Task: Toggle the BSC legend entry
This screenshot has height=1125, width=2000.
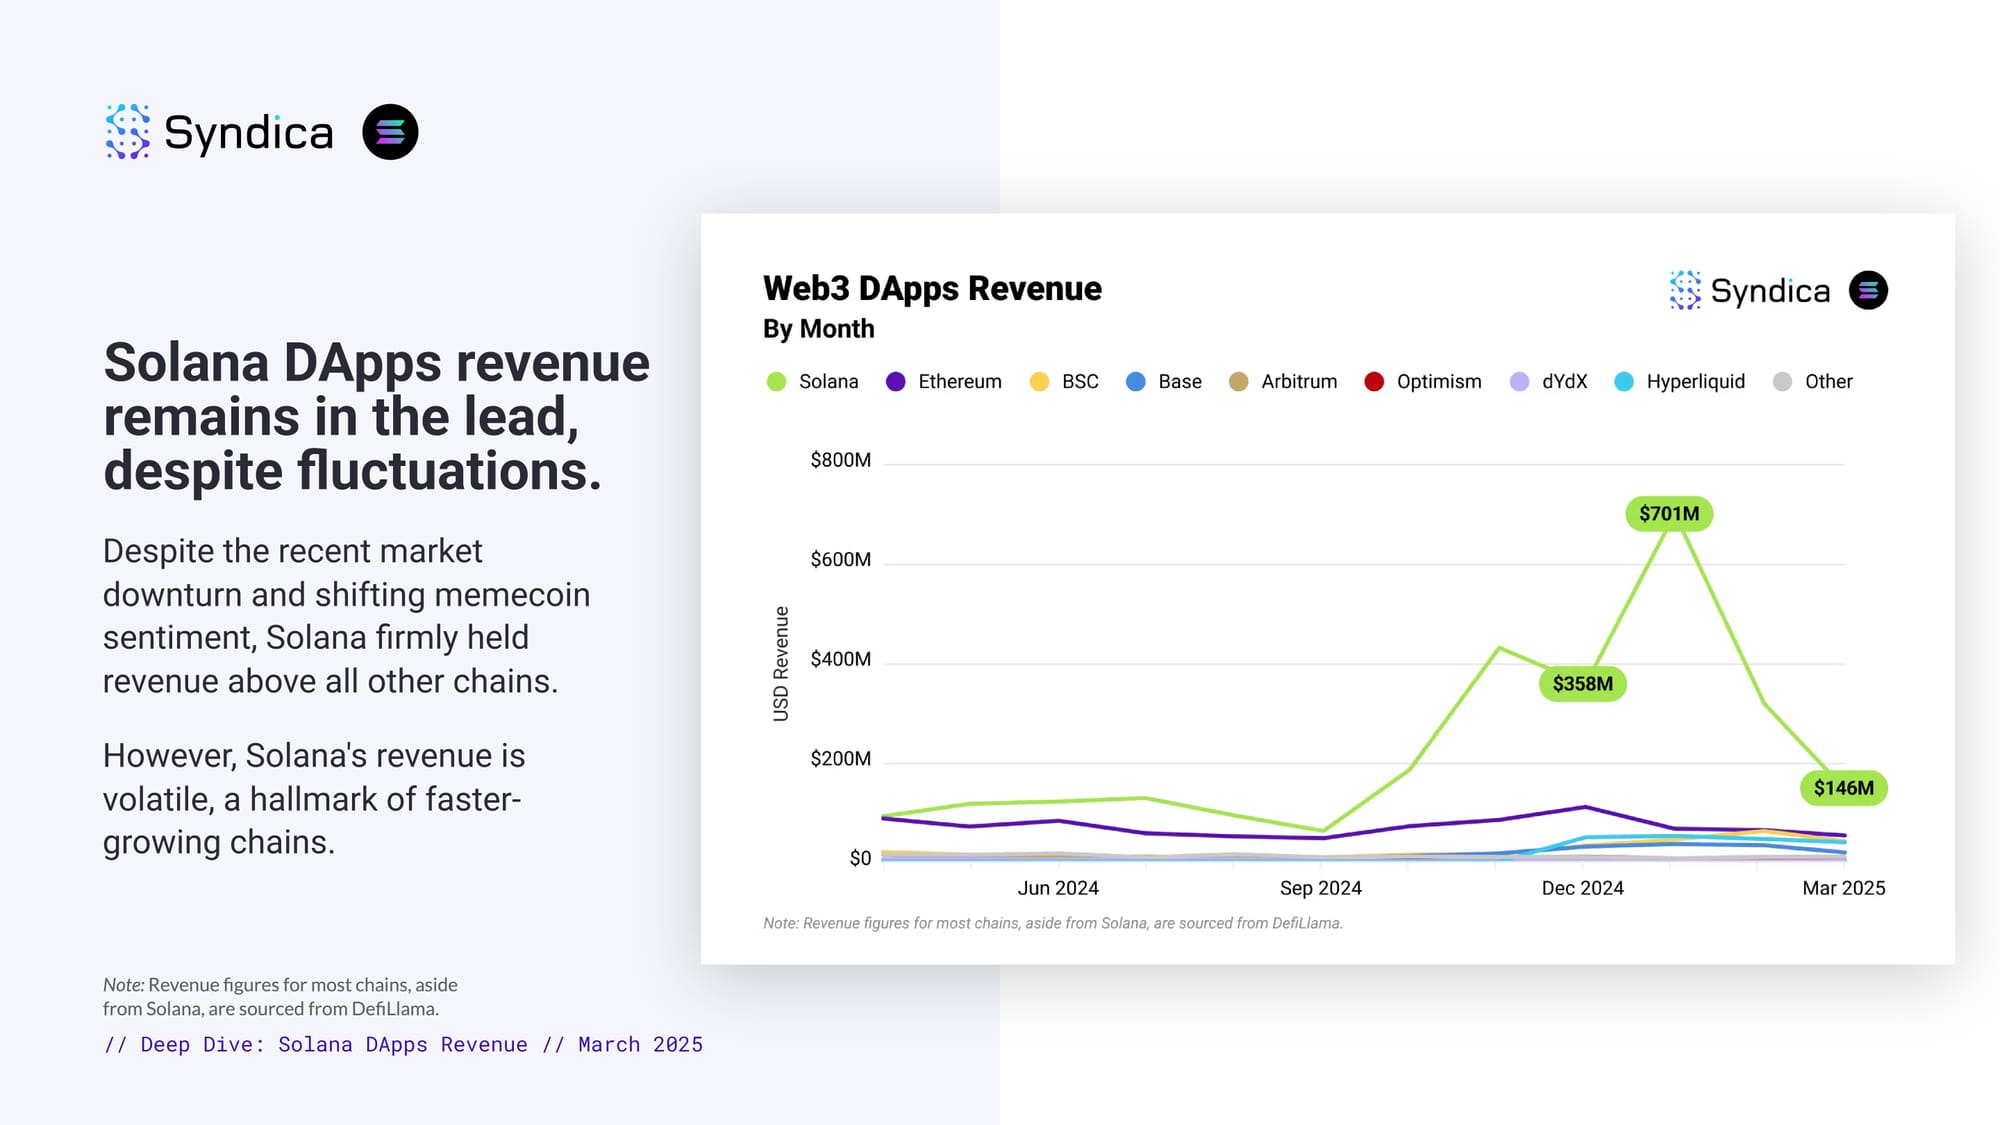Action: tap(1064, 381)
